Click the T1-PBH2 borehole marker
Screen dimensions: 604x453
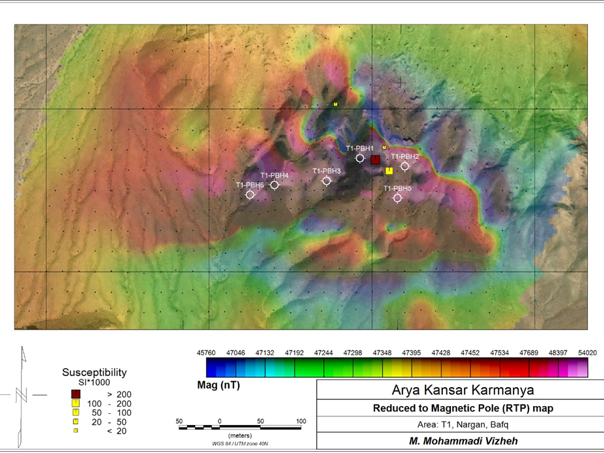[x=404, y=166]
